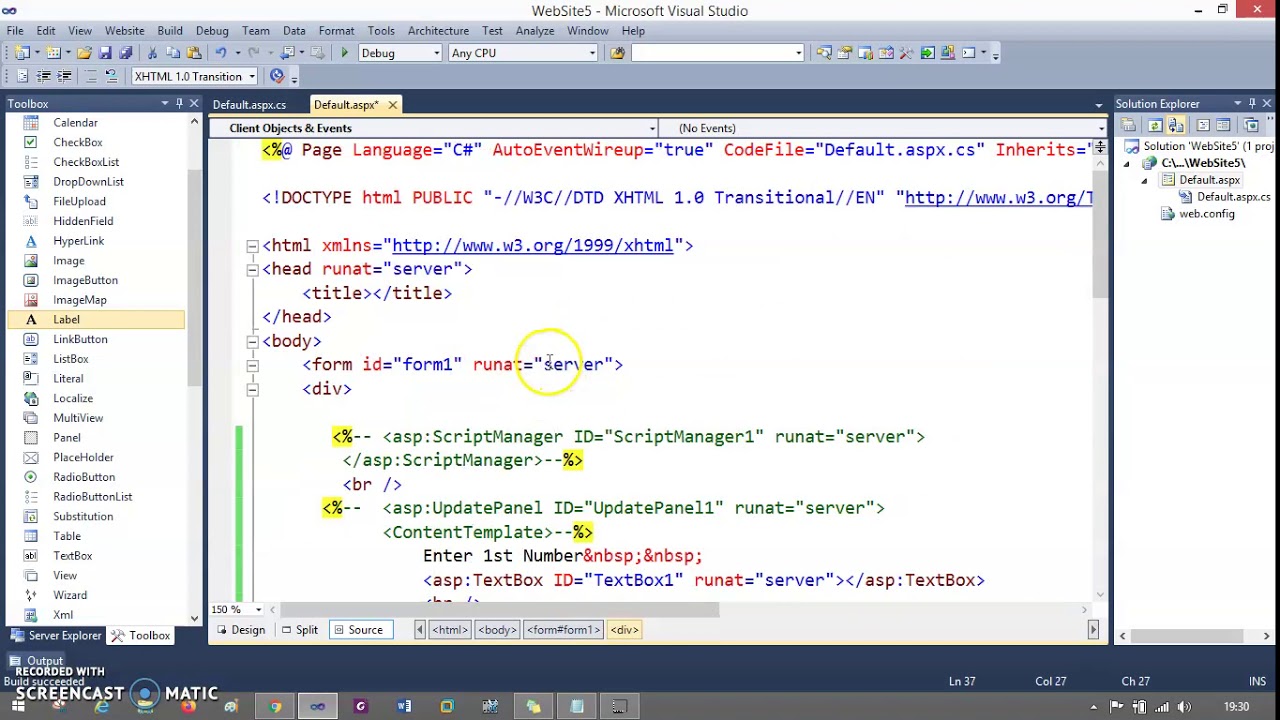This screenshot has width=1280, height=720.
Task: Click the <body> tag navigator button
Action: tap(497, 630)
